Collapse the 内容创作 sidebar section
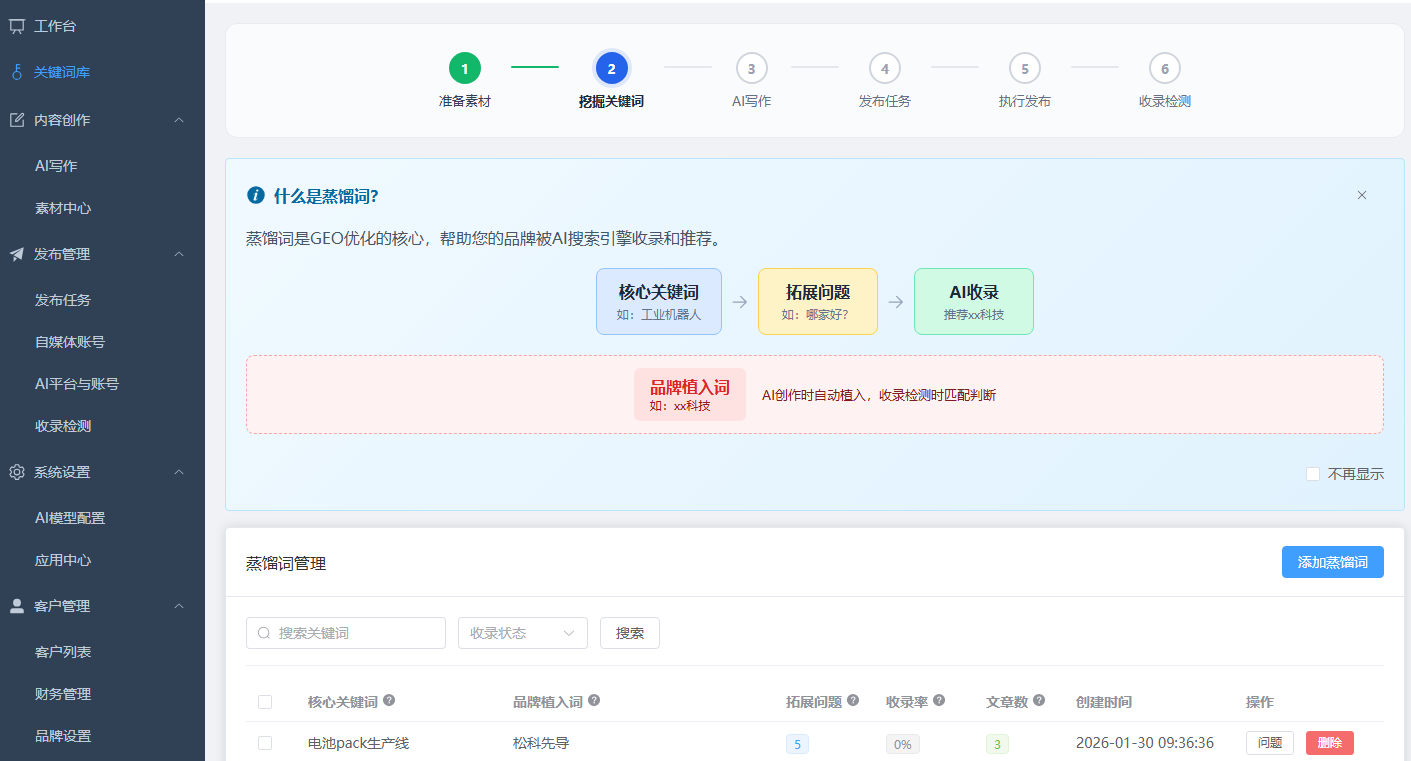Image resolution: width=1411 pixels, height=761 pixels. click(178, 119)
